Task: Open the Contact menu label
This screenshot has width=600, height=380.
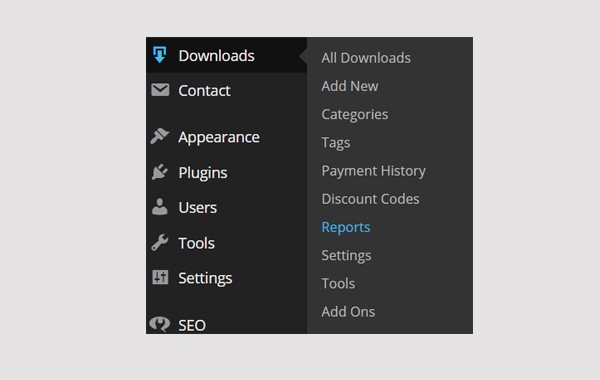Action: (x=204, y=91)
